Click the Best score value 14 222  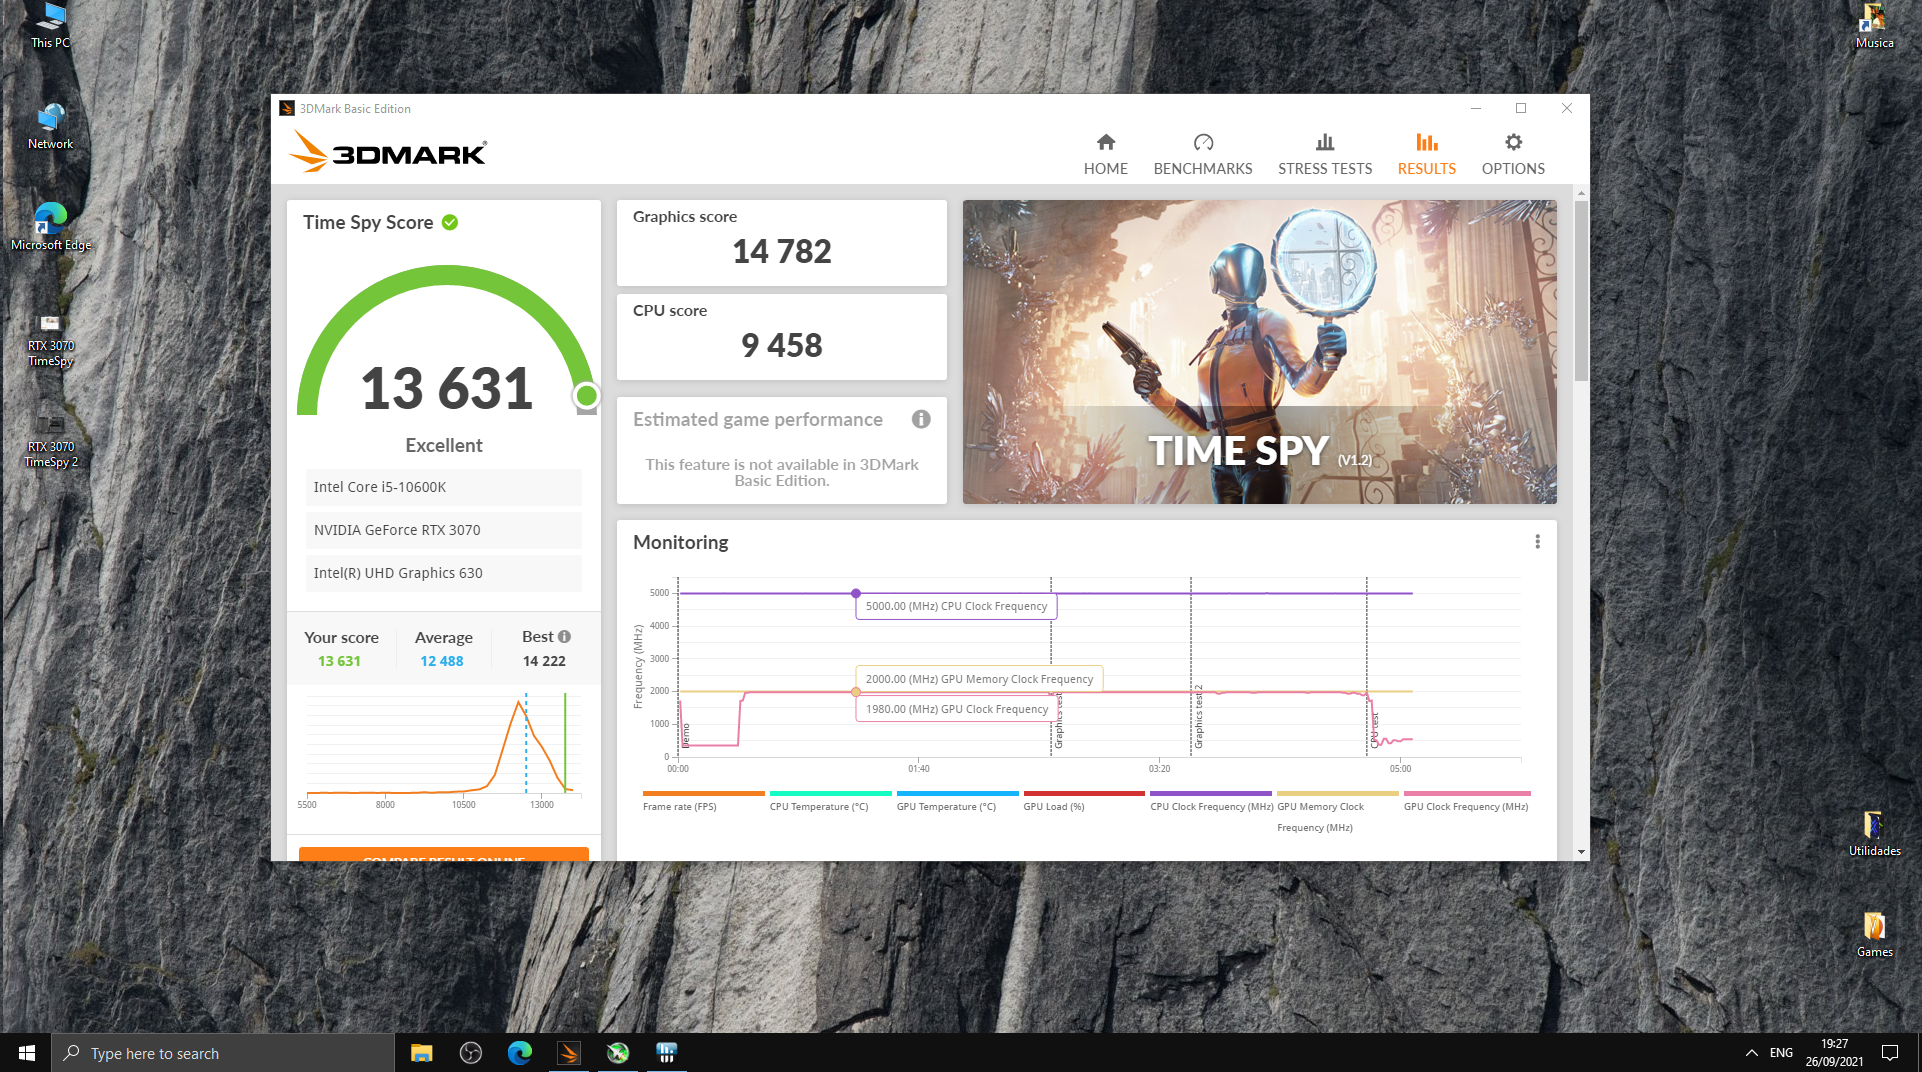click(x=544, y=661)
